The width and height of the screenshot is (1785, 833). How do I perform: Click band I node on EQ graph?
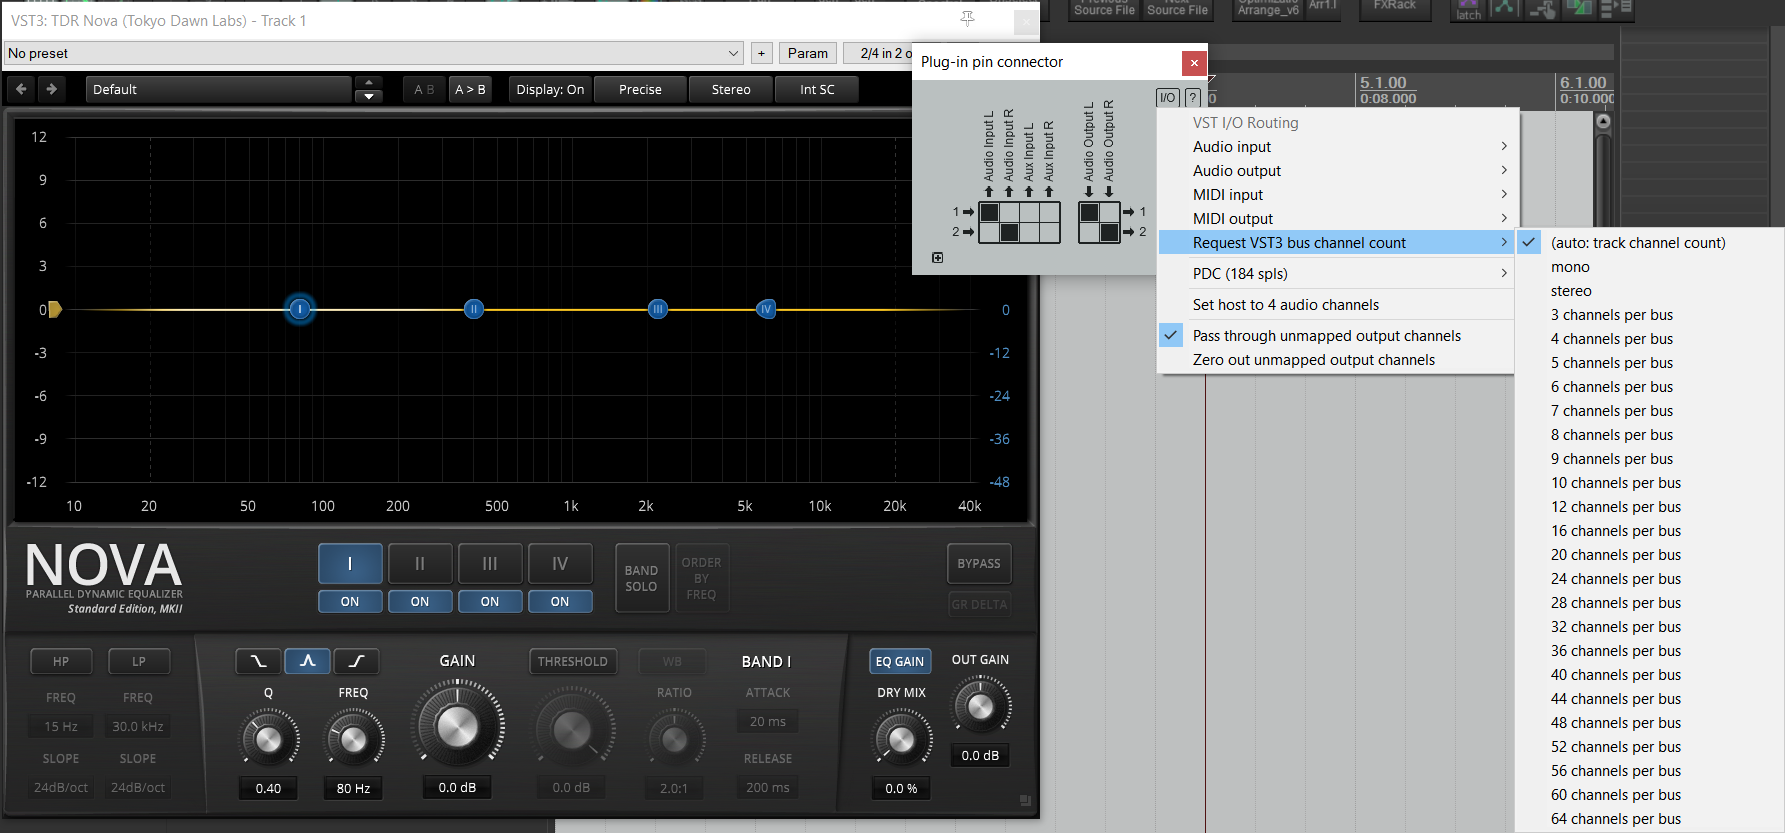(x=300, y=309)
